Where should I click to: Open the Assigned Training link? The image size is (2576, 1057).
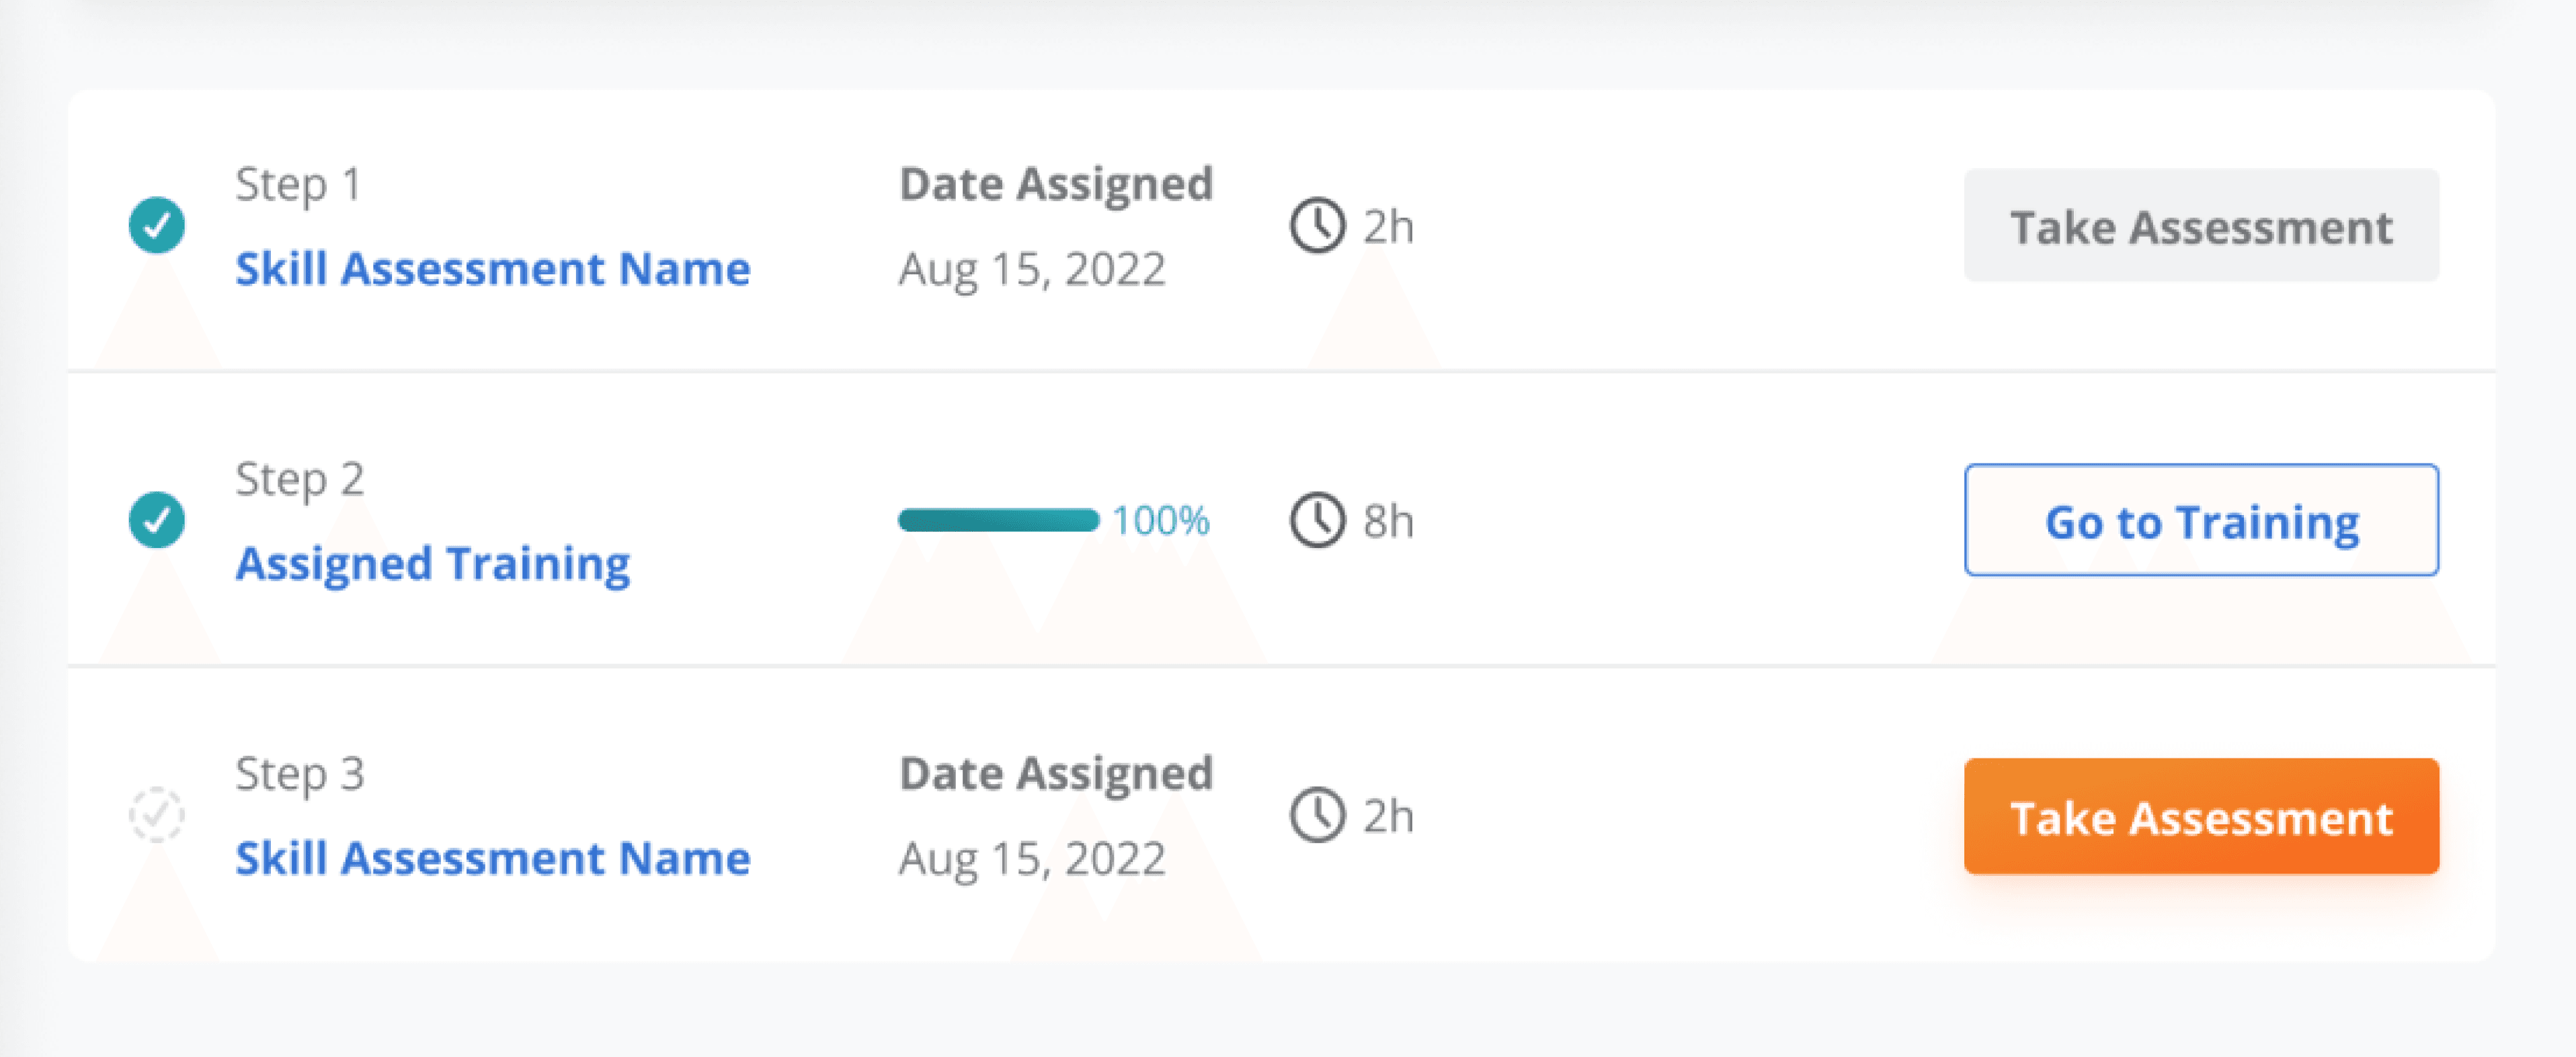[x=432, y=564]
